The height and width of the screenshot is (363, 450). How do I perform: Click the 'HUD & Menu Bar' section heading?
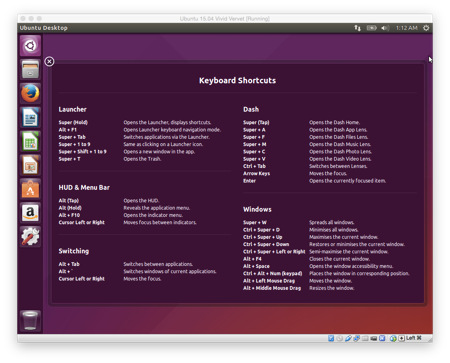[84, 188]
